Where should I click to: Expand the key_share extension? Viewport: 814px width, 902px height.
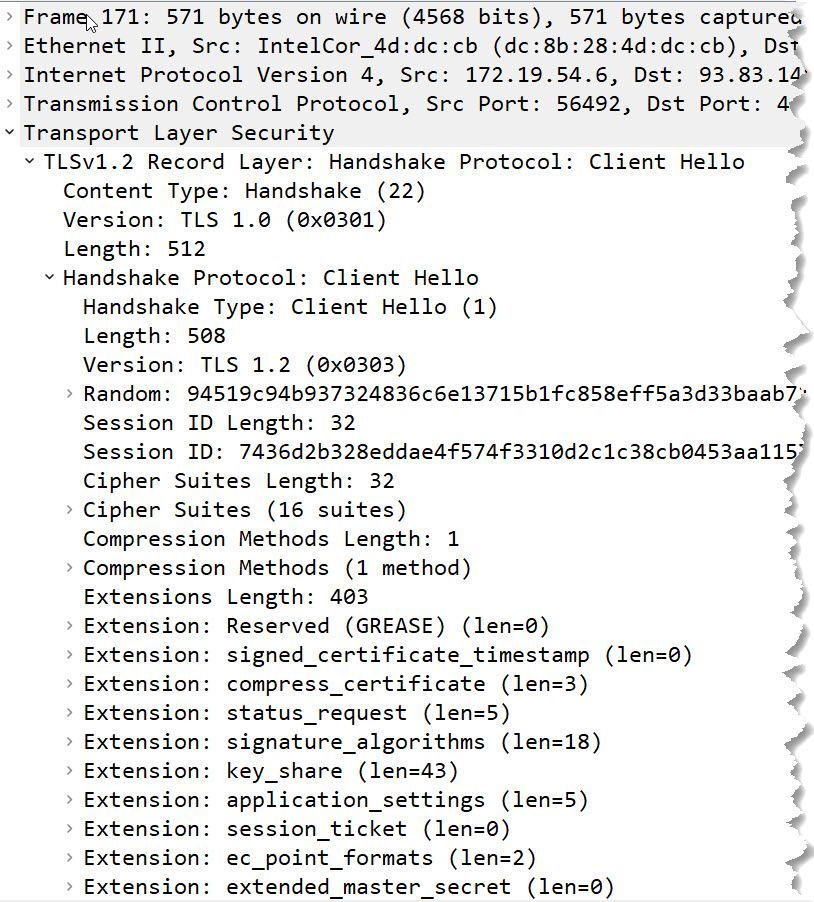point(69,771)
